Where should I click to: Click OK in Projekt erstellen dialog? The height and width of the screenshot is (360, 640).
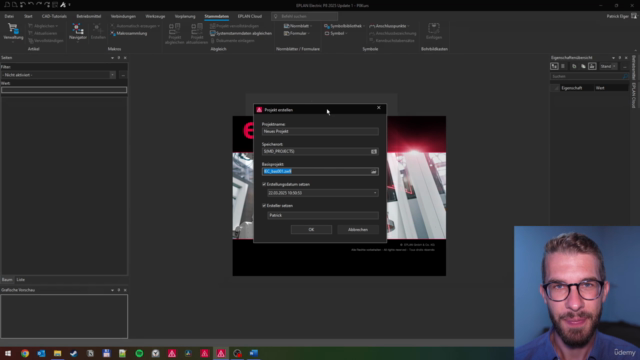(311, 230)
